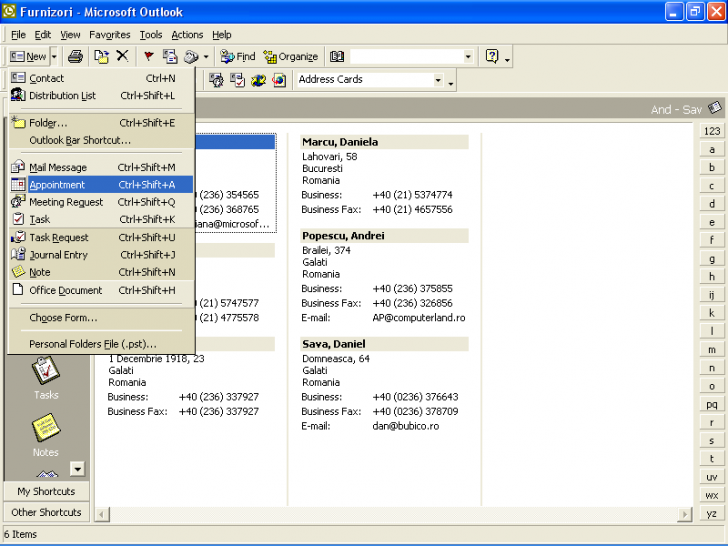This screenshot has height=546, width=728.
Task: Click the Folder icon in New menu
Action: click(18, 122)
